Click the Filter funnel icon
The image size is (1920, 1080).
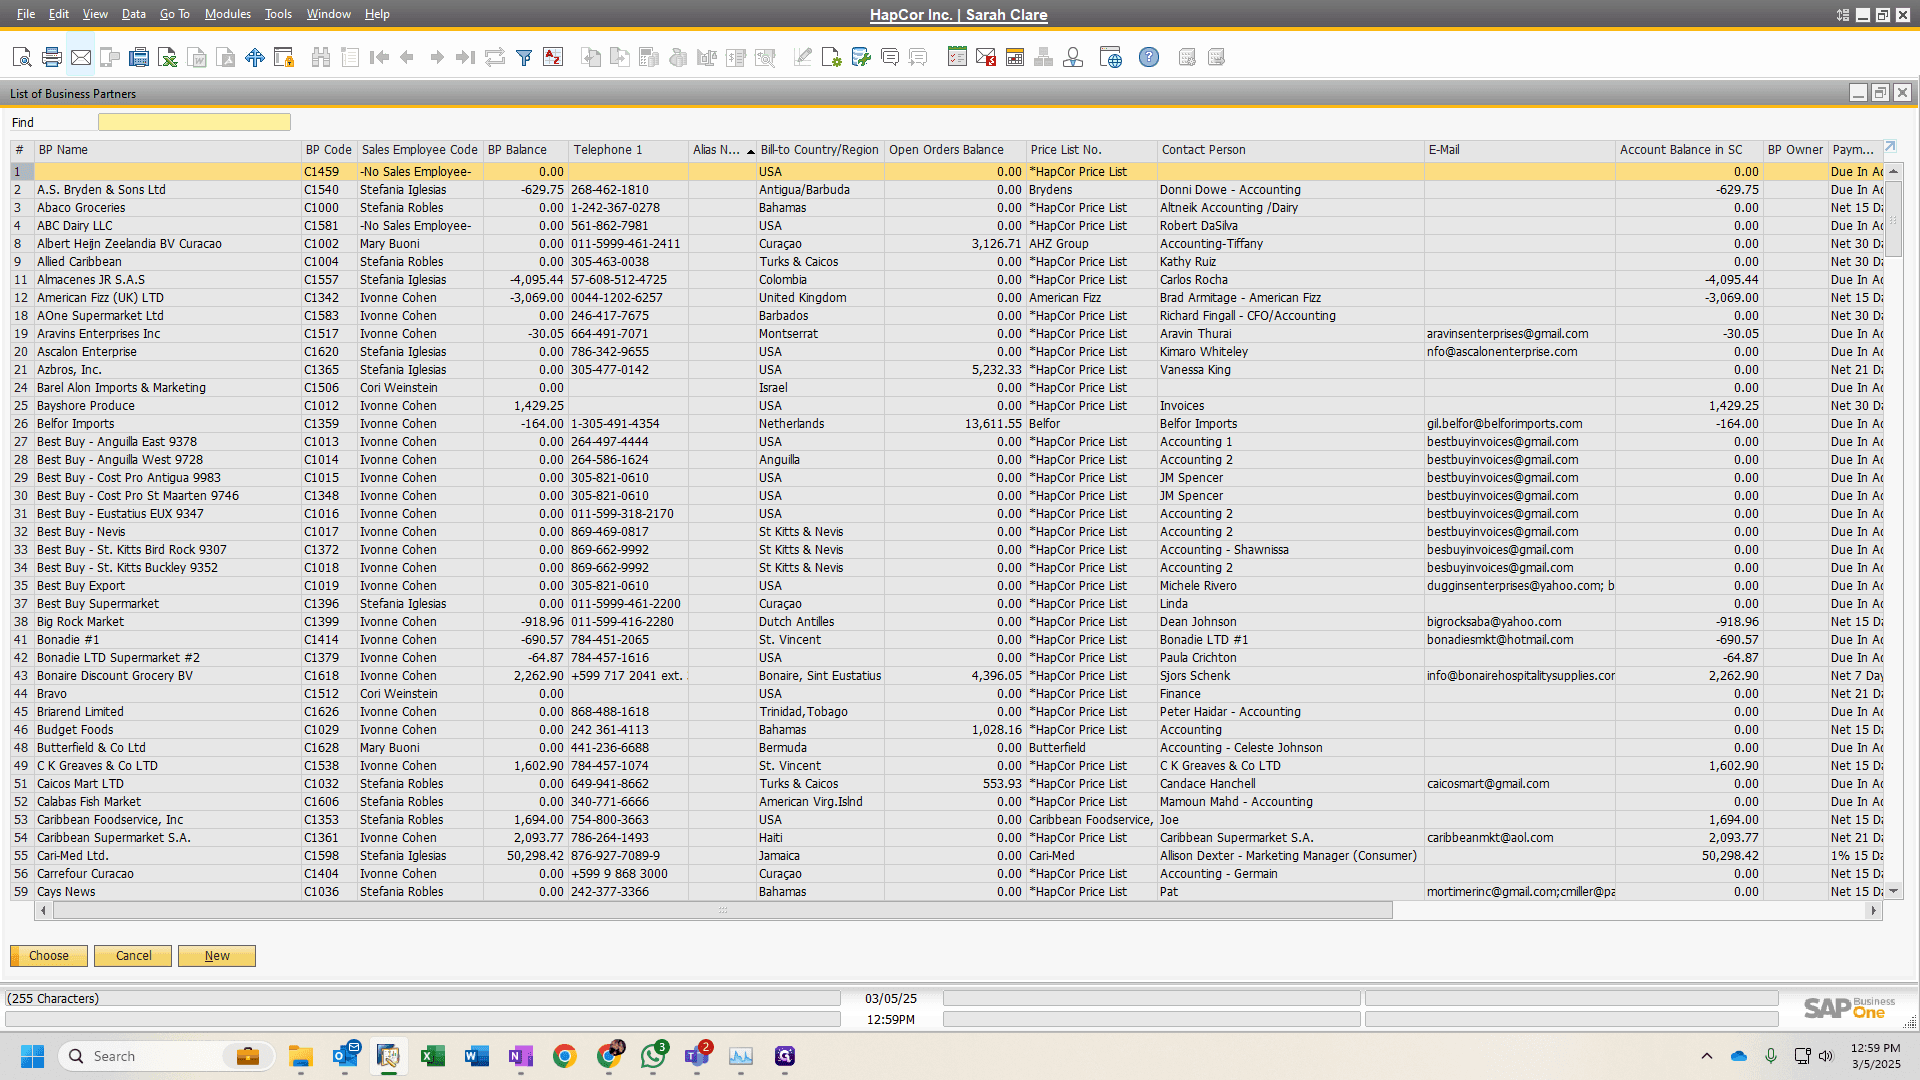coord(524,57)
